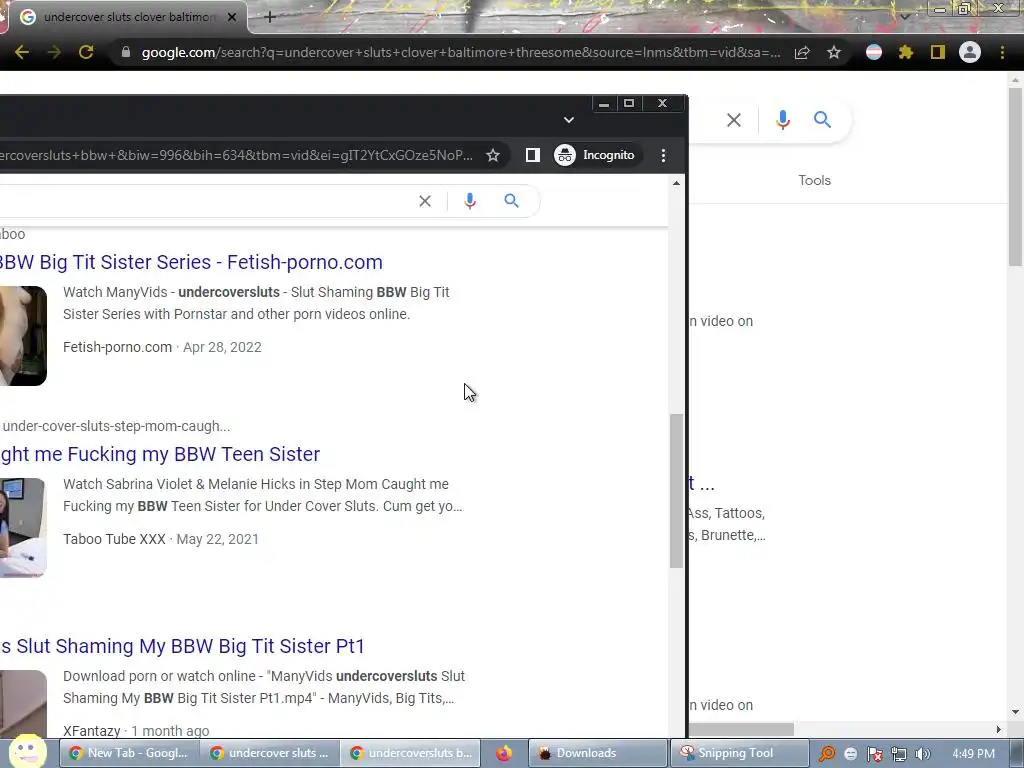Viewport: 1024px width, 768px height.
Task: Open the thumbnail beside the May 22, 2021 result
Action: tap(23, 528)
